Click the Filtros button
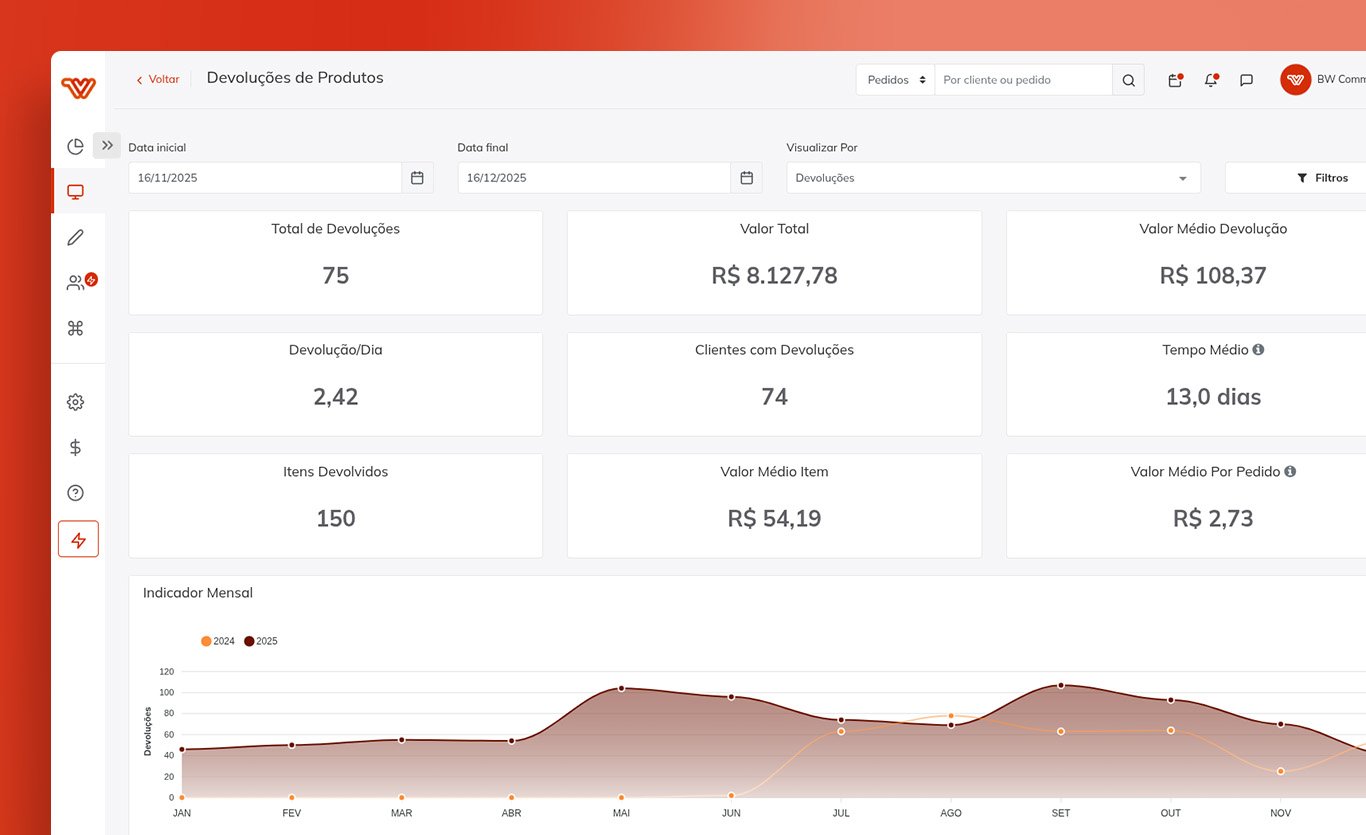1366x835 pixels. pos(1322,178)
